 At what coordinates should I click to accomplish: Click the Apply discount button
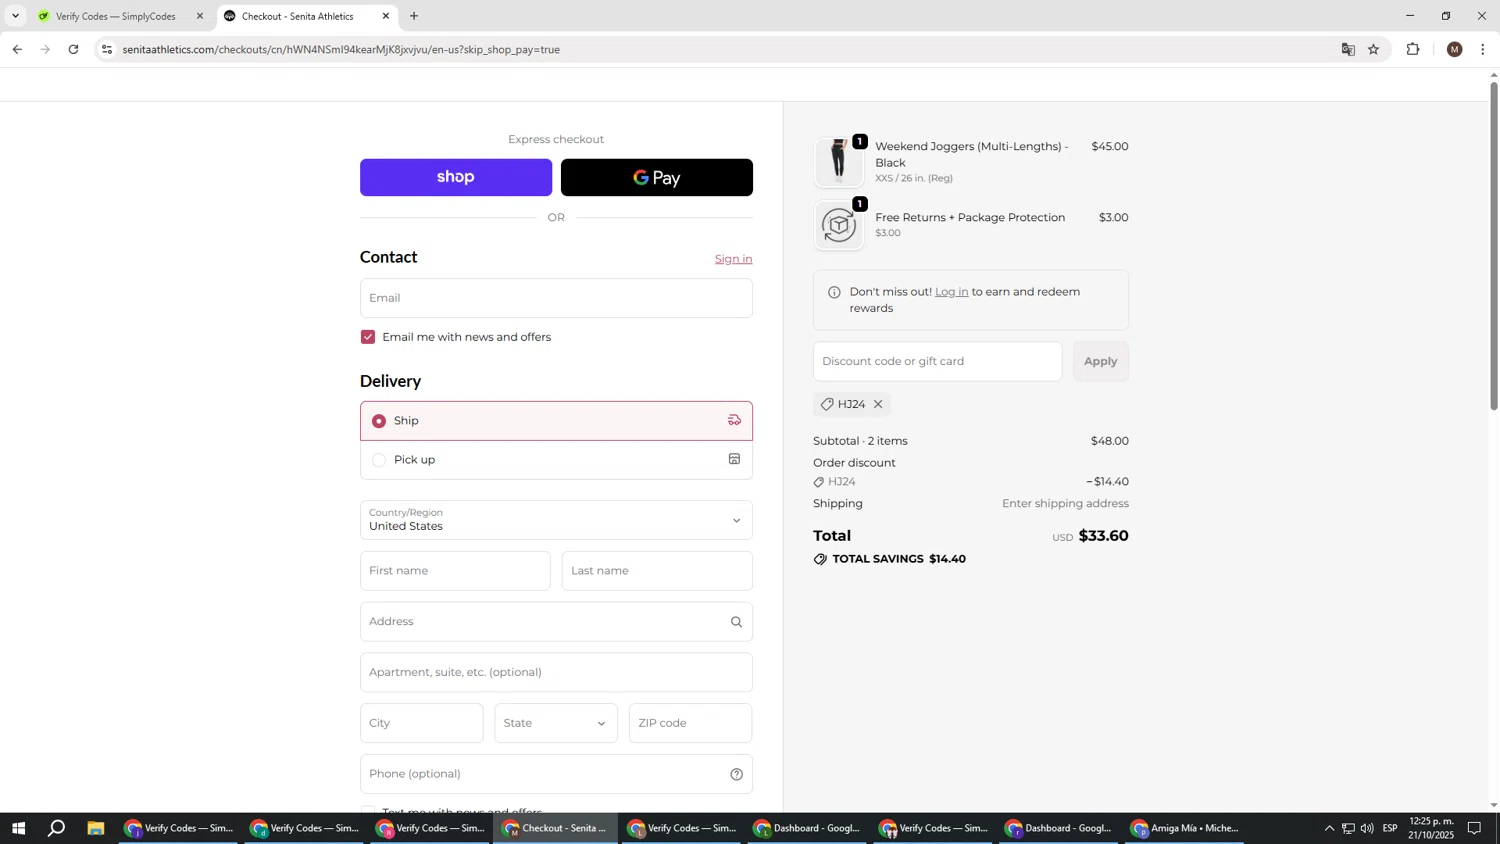pyautogui.click(x=1101, y=361)
